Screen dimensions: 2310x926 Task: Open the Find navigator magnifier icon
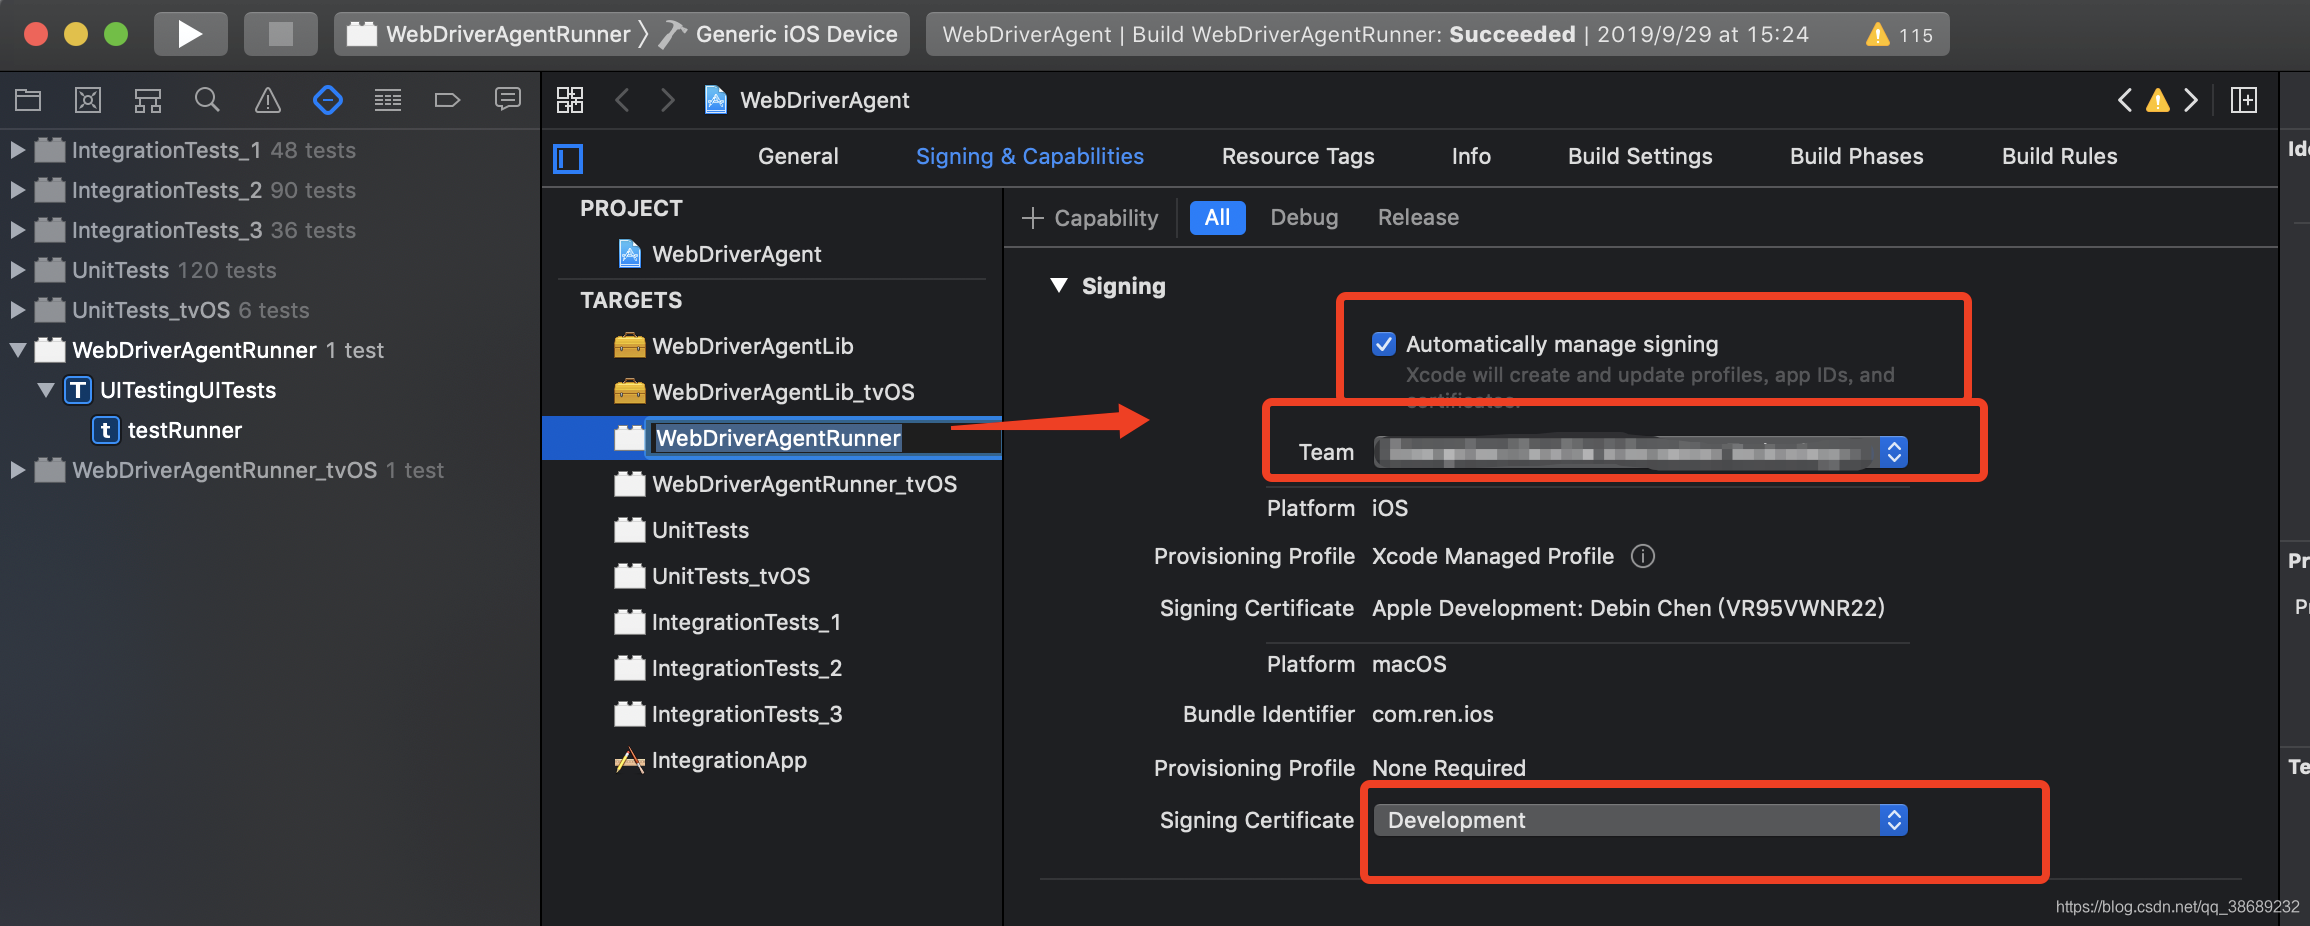tap(207, 100)
